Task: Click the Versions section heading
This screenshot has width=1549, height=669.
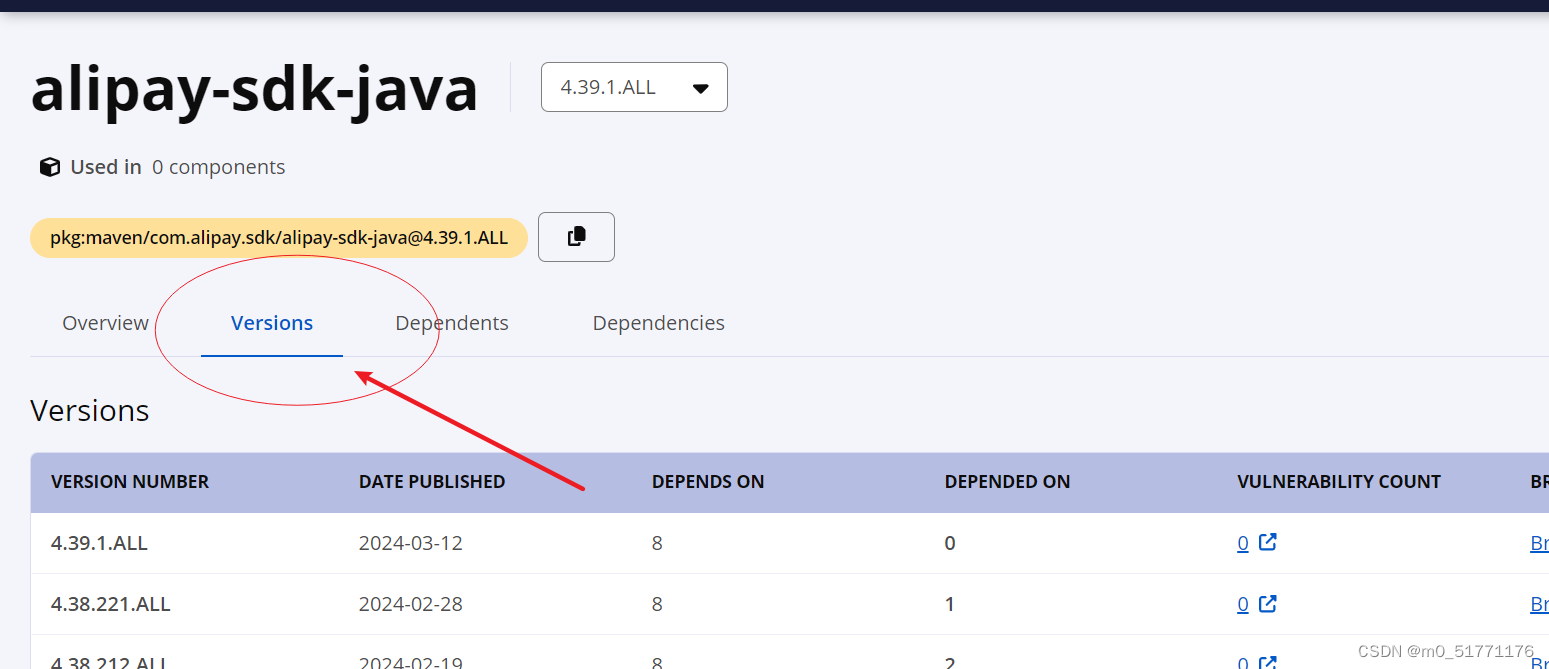Action: click(90, 411)
